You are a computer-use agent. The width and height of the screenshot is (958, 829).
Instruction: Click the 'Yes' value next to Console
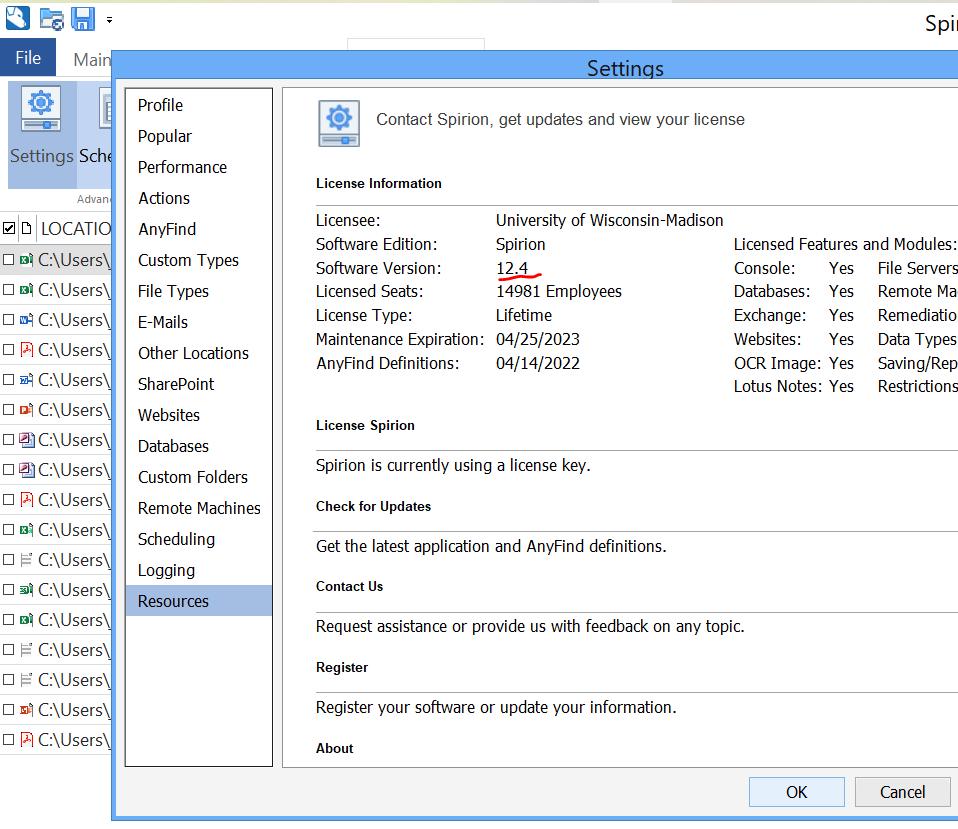click(841, 268)
